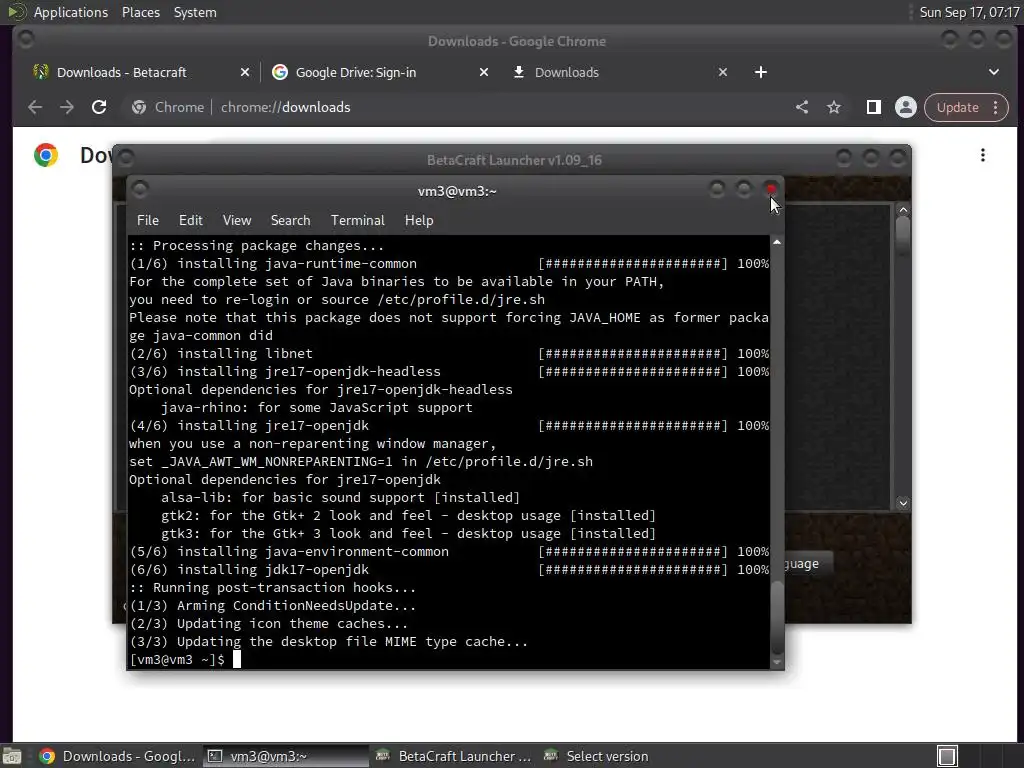The width and height of the screenshot is (1024, 768).
Task: Minimize the terminal window
Action: point(717,189)
